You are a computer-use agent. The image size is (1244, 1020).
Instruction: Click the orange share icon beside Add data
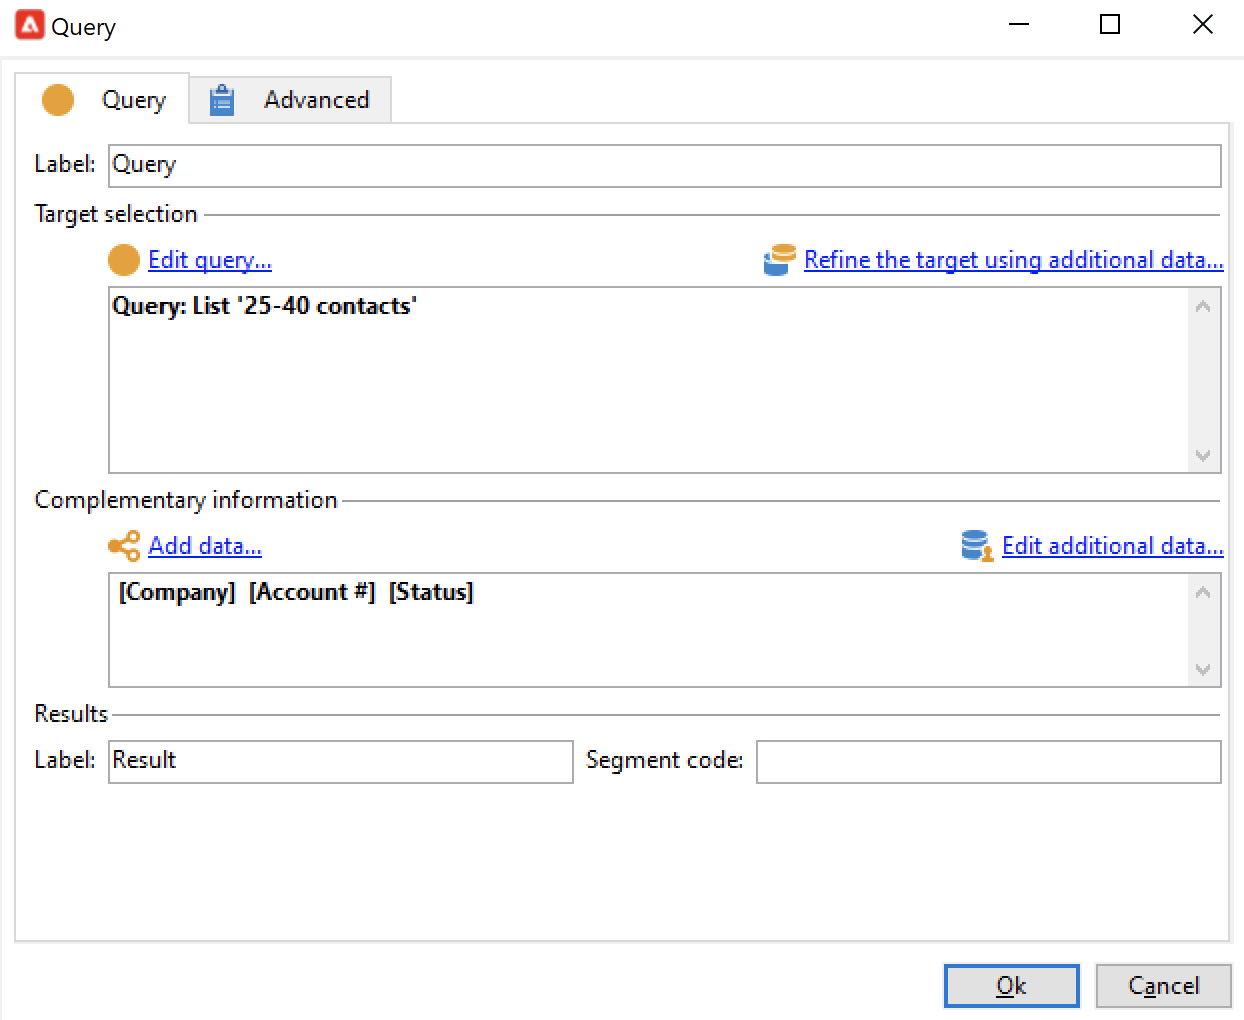(124, 546)
